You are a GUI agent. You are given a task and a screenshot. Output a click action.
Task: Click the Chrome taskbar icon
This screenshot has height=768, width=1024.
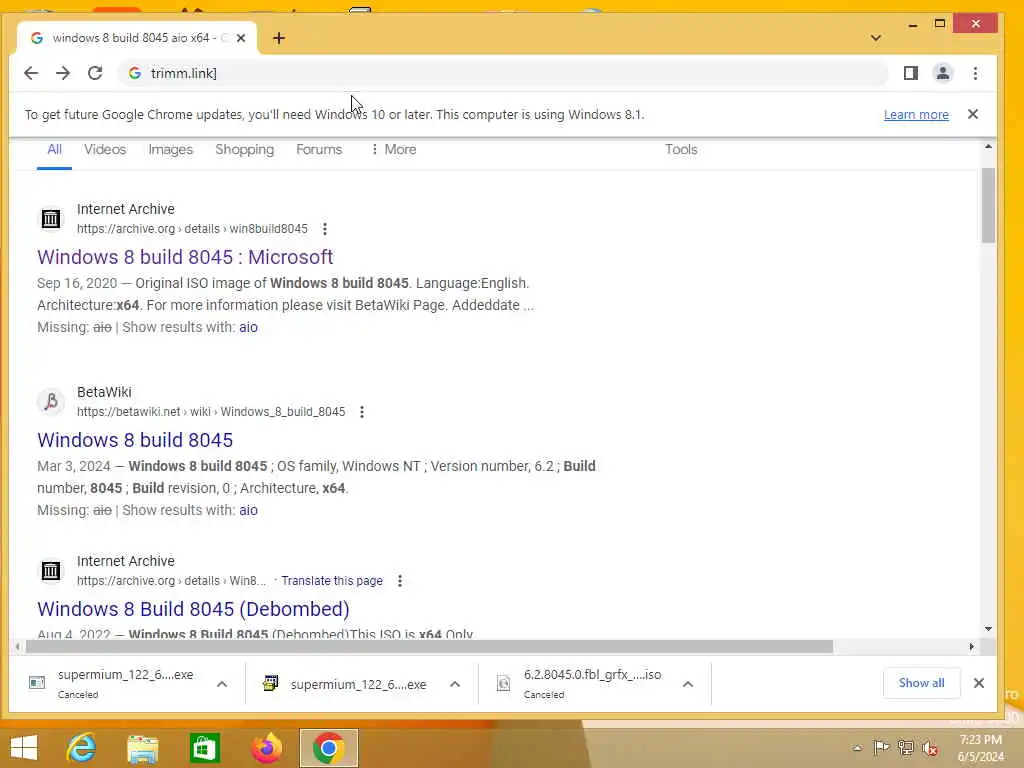point(328,748)
